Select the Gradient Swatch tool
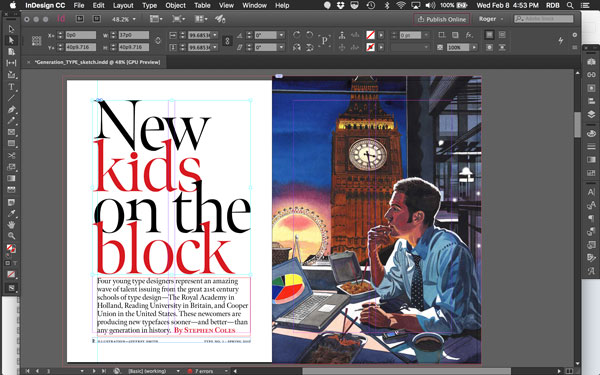The height and width of the screenshot is (375, 600). coord(11,178)
